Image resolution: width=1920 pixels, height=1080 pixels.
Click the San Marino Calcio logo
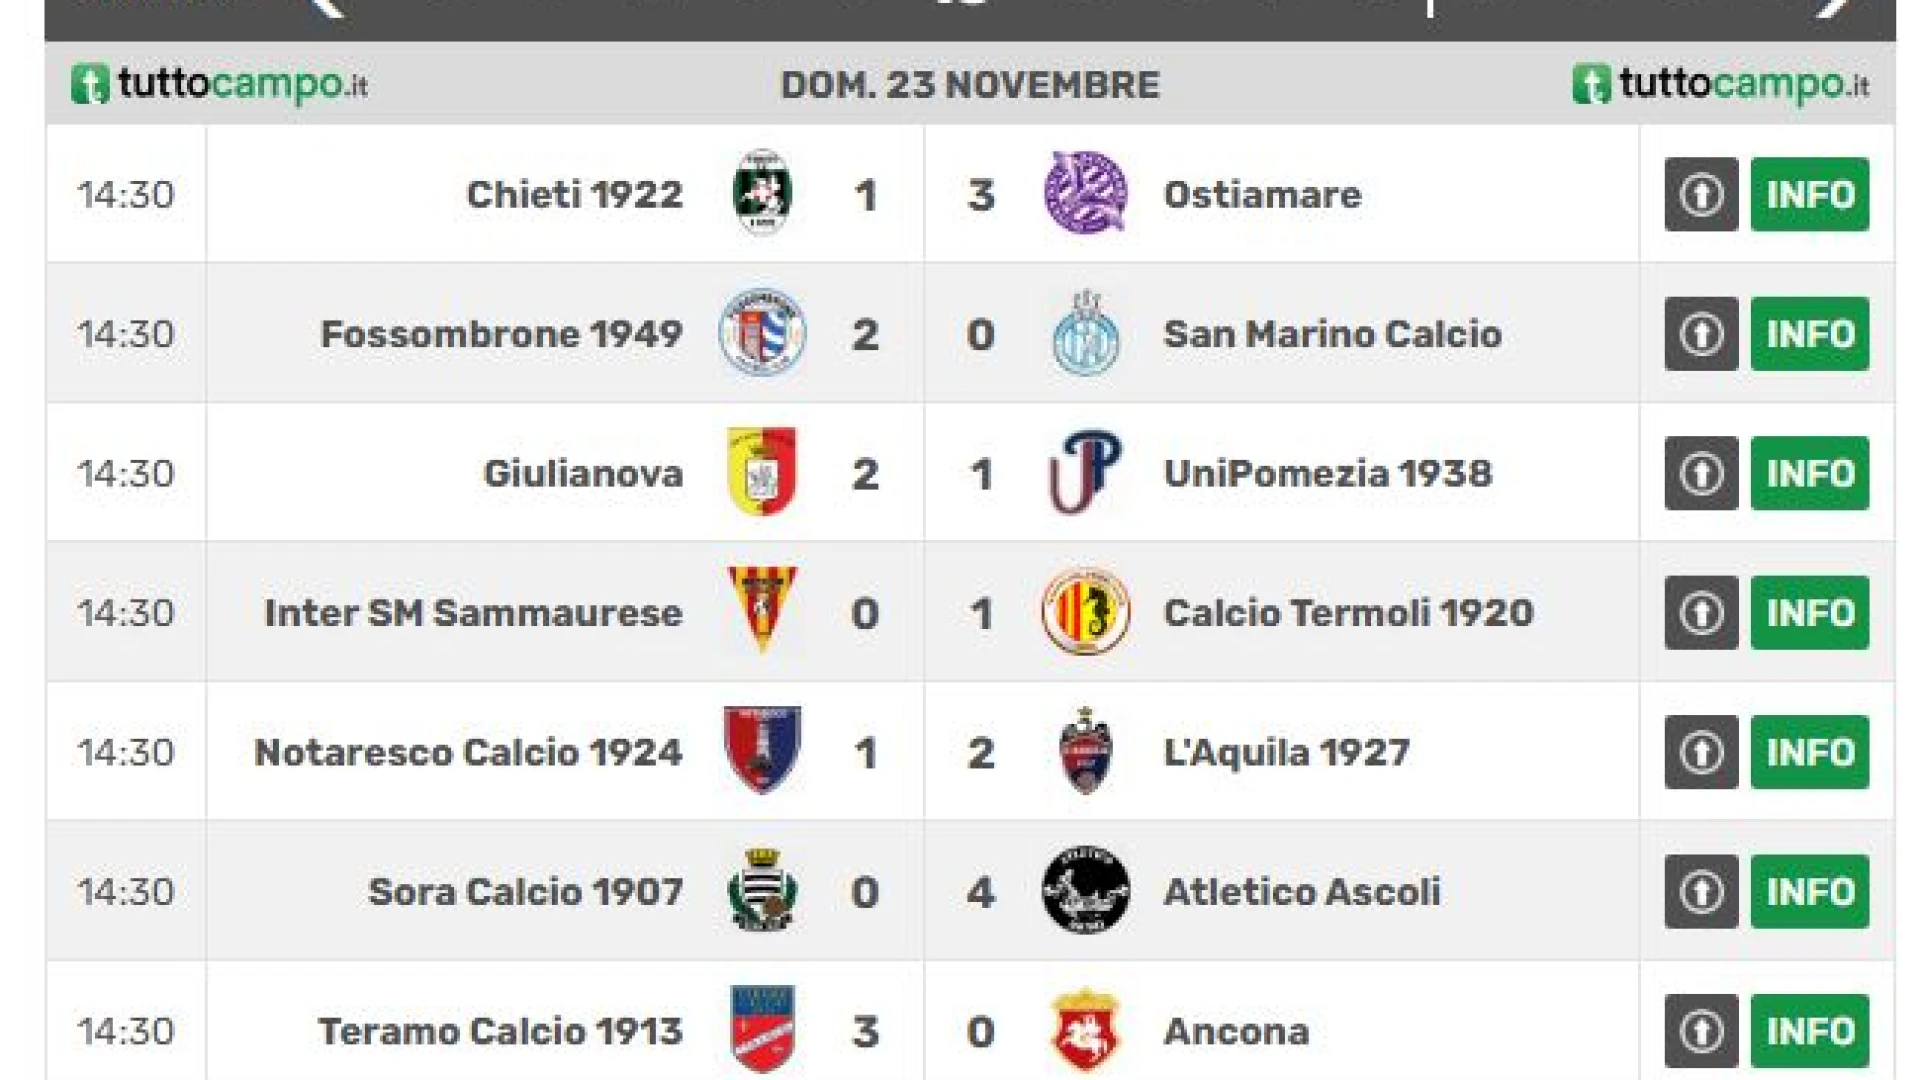coord(1085,333)
